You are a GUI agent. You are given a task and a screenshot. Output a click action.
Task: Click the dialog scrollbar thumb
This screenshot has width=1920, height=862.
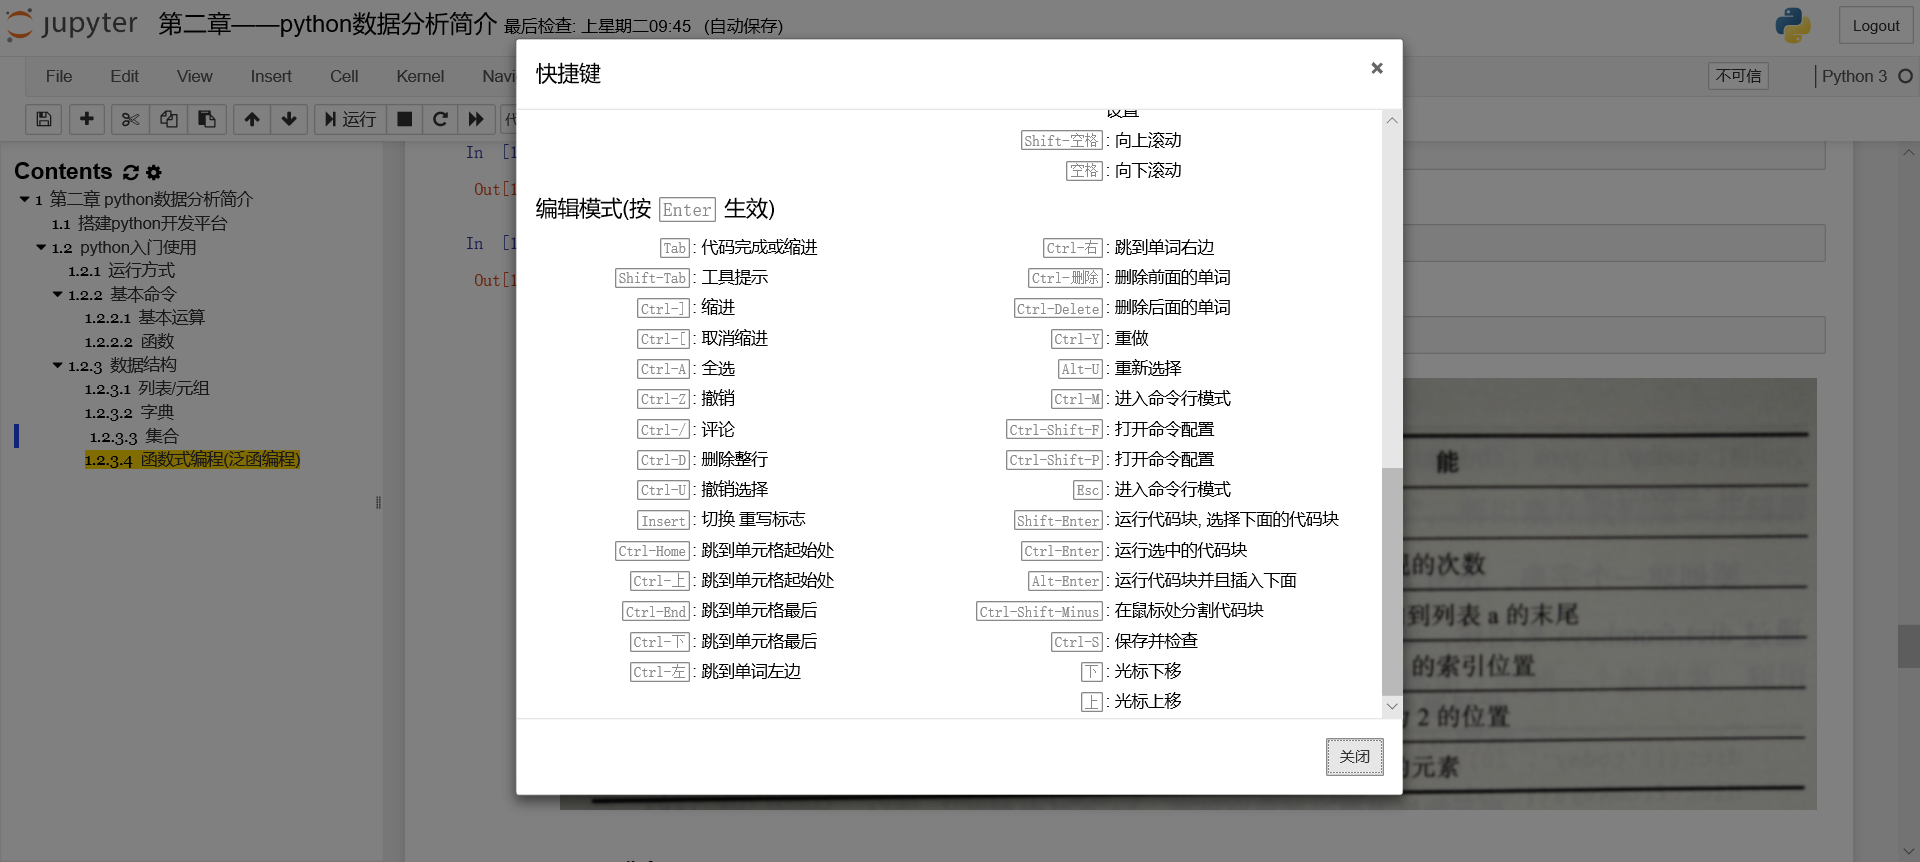pos(1392,581)
